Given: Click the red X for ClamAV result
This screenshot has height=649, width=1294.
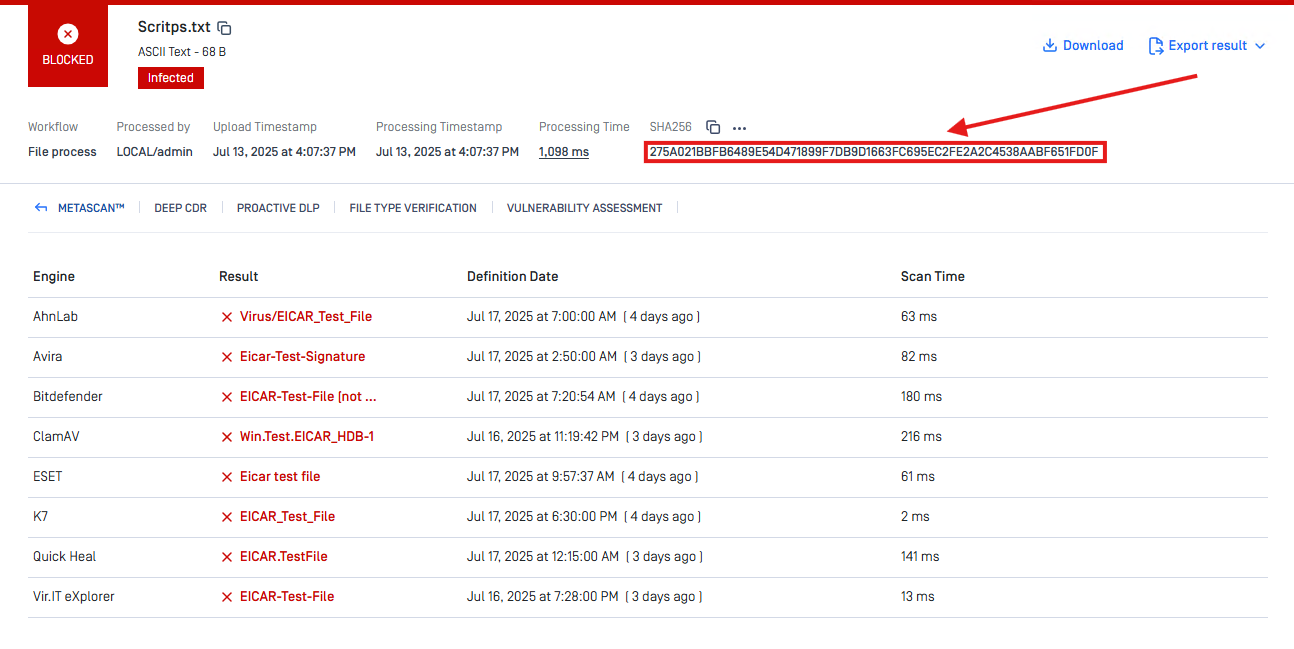Looking at the screenshot, I should 227,437.
